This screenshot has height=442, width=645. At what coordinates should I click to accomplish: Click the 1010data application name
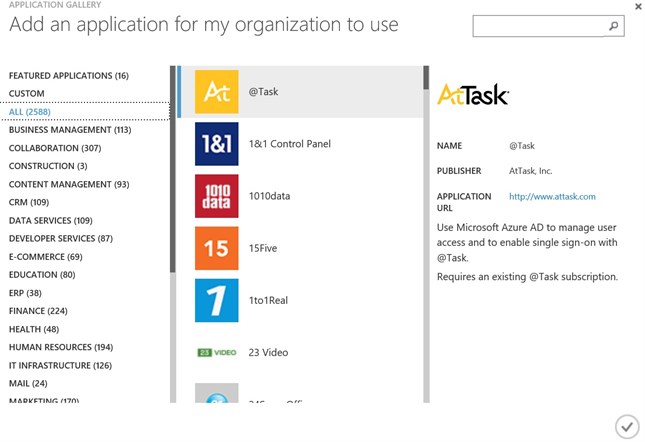tap(269, 196)
